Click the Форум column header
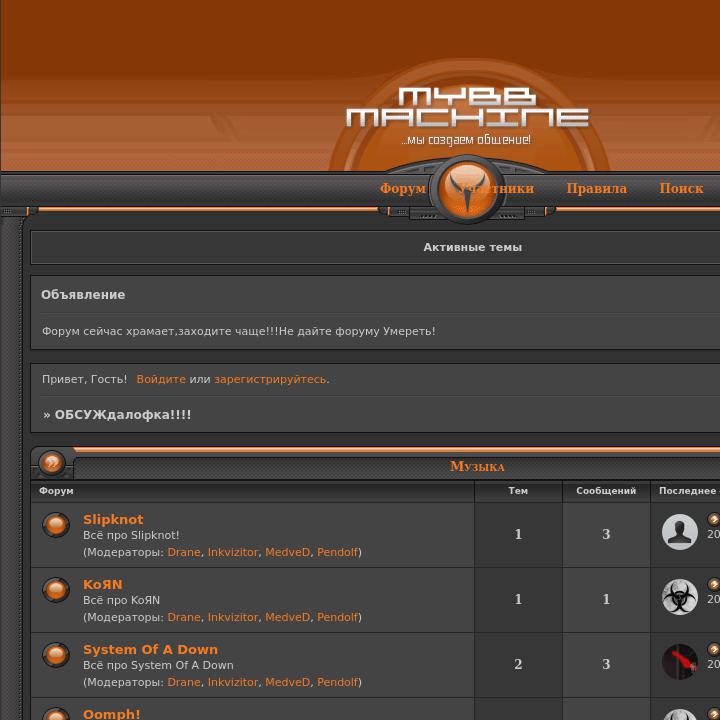Image resolution: width=720 pixels, height=720 pixels. click(56, 491)
